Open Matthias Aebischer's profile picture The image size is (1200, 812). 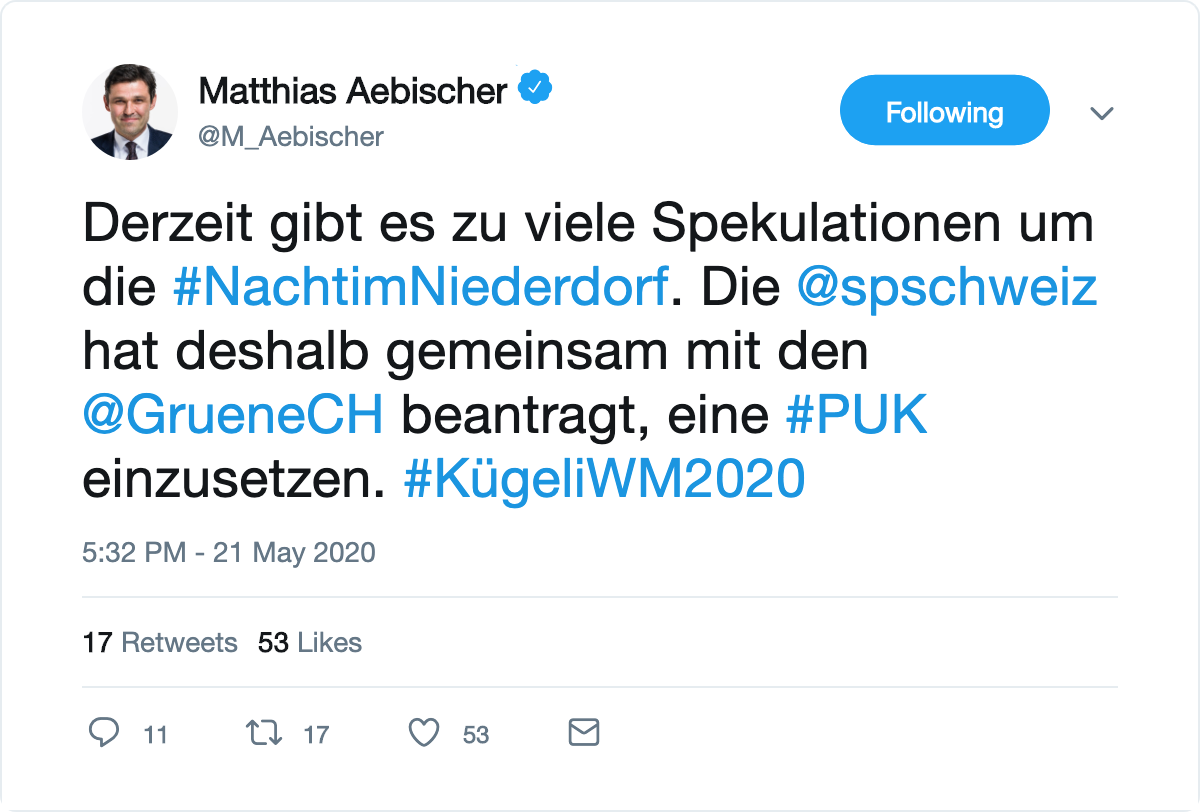click(130, 112)
